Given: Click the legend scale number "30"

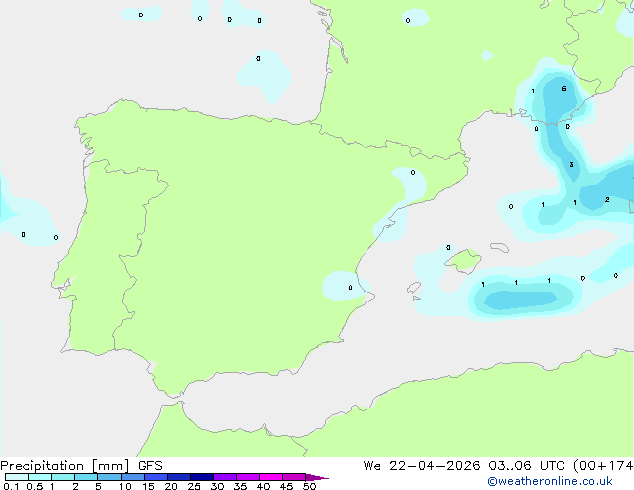Looking at the screenshot, I should click(x=217, y=486).
